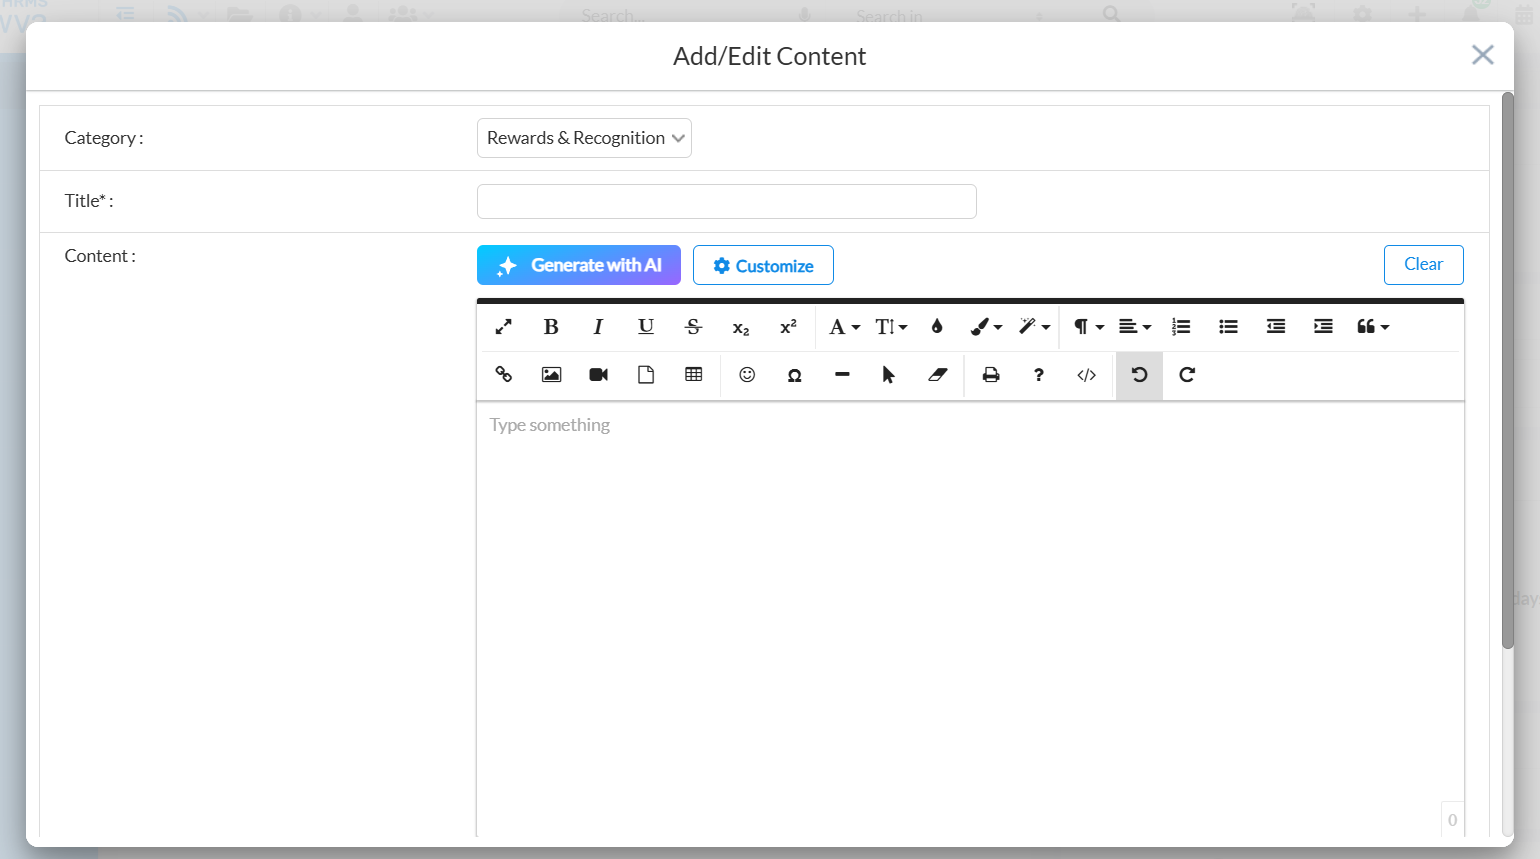Click the special characters omega icon
The width and height of the screenshot is (1540, 859).
(794, 375)
